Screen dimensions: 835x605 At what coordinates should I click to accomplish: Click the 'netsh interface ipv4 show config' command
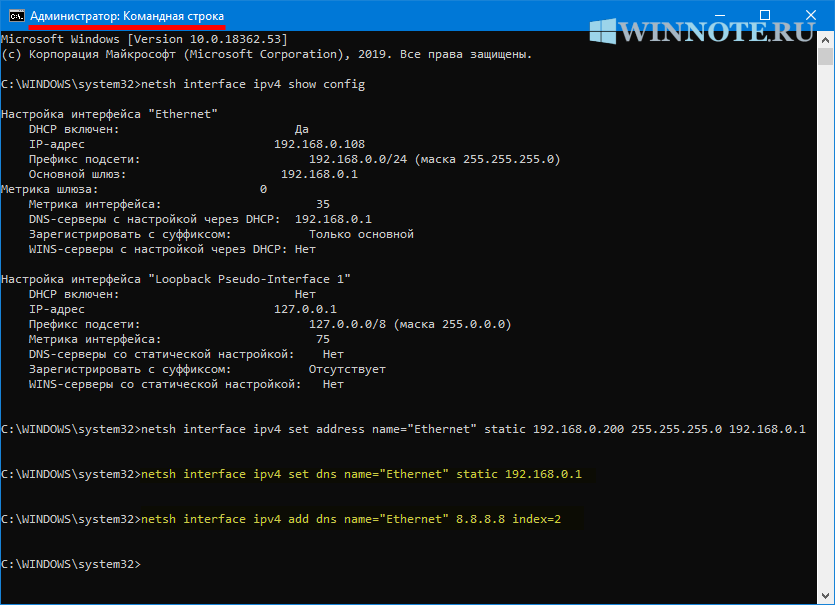pyautogui.click(x=254, y=84)
